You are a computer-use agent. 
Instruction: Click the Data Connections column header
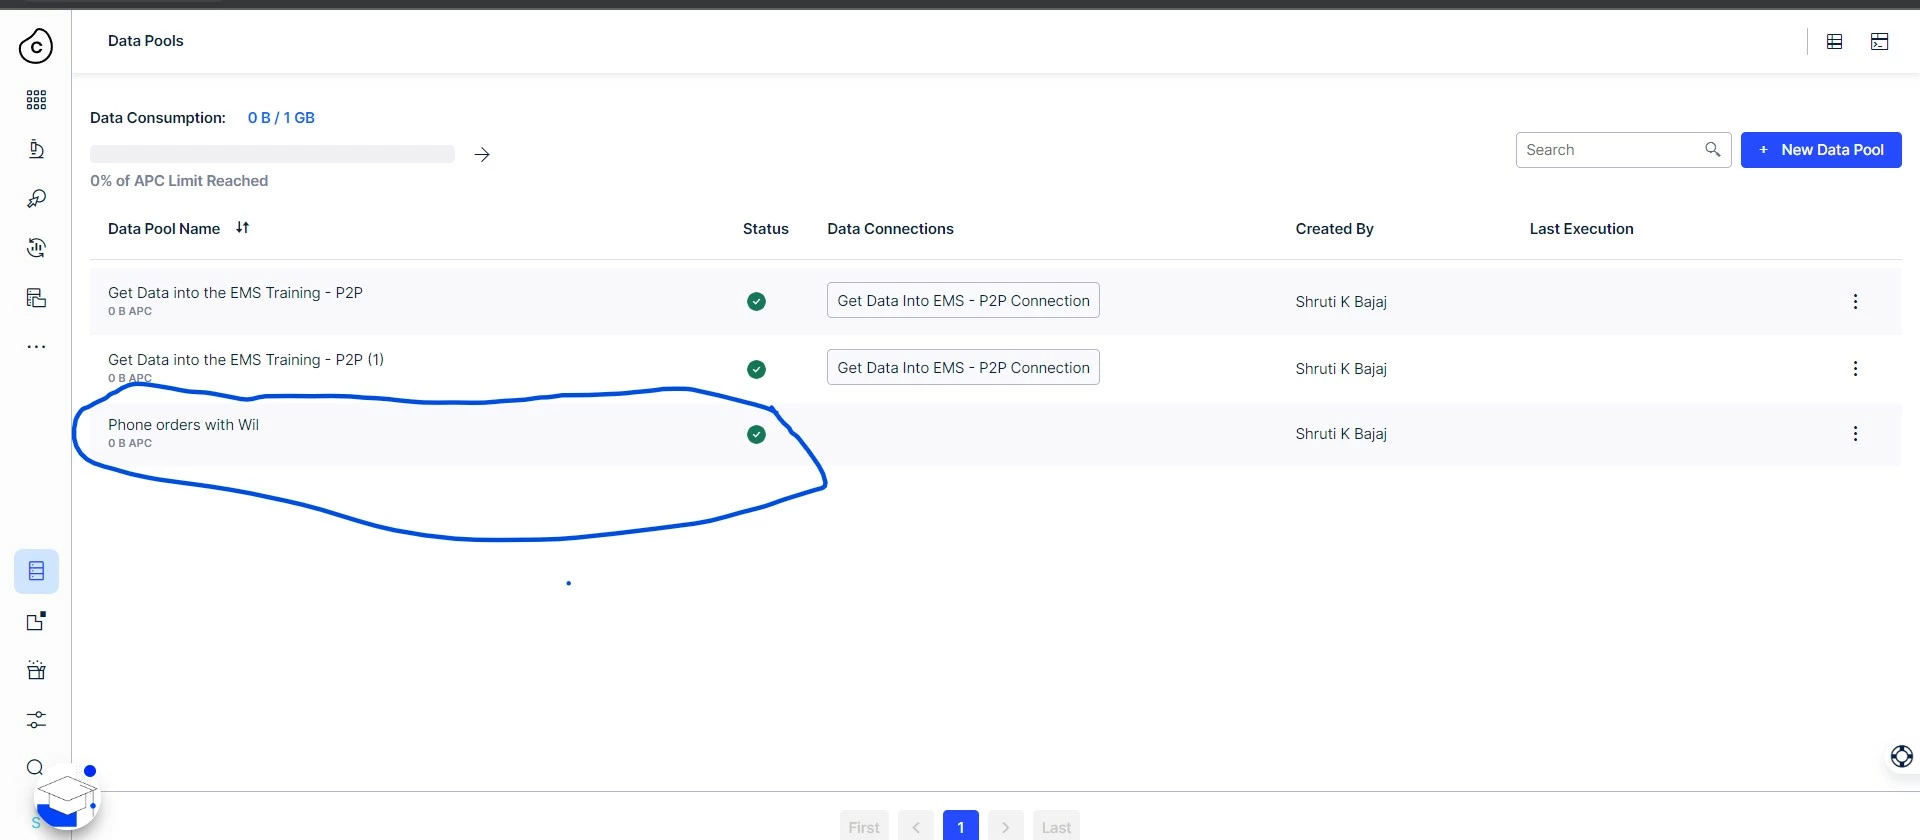click(890, 229)
